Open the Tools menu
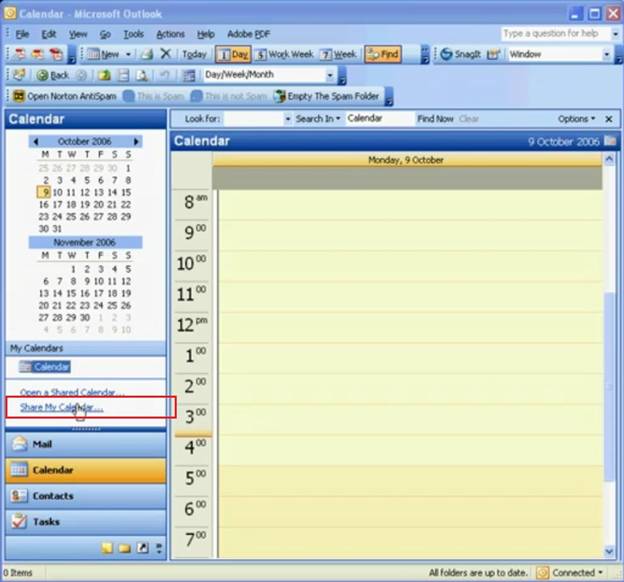Image resolution: width=624 pixels, height=582 pixels. [133, 34]
